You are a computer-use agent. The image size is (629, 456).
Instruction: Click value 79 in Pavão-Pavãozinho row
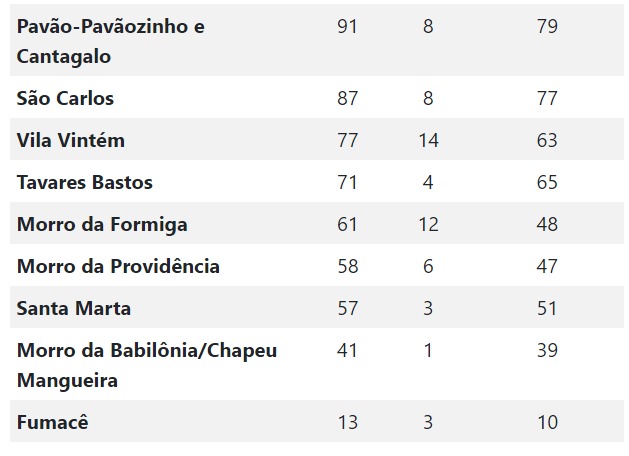tap(547, 26)
